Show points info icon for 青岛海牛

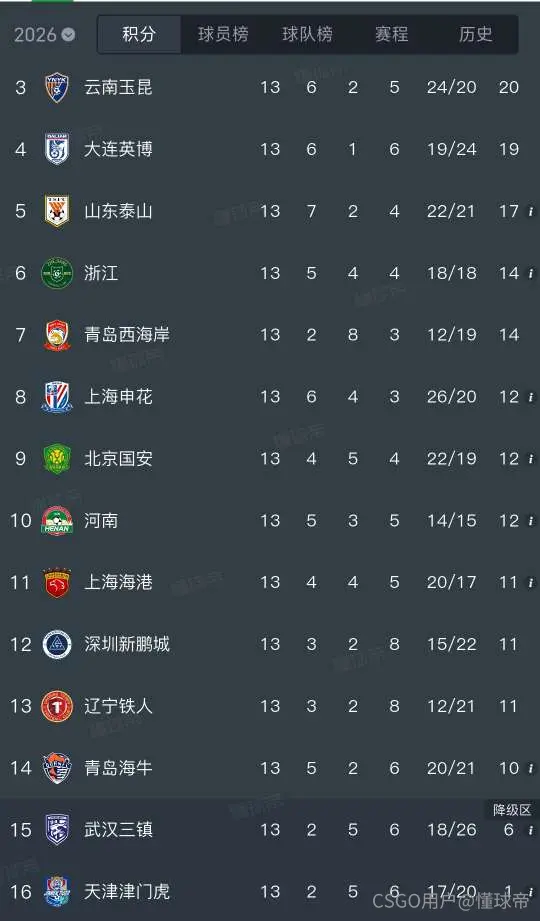click(531, 768)
